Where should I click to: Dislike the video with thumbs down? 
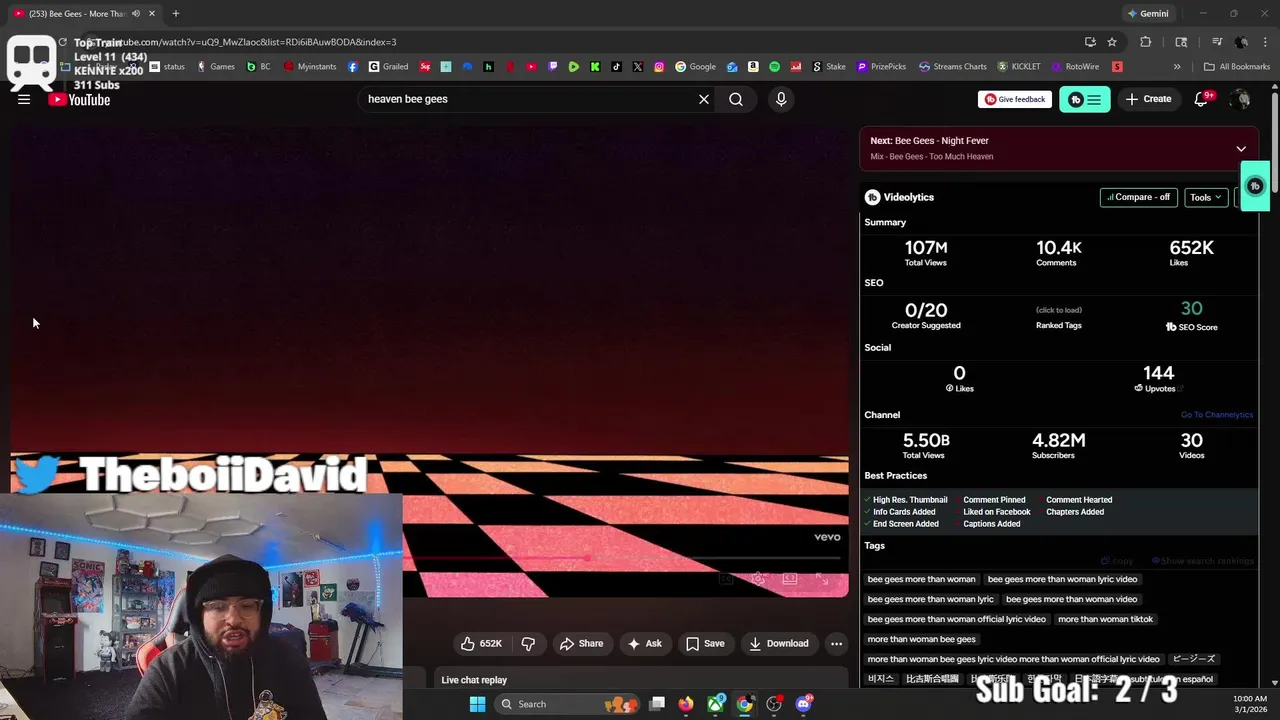coord(528,644)
